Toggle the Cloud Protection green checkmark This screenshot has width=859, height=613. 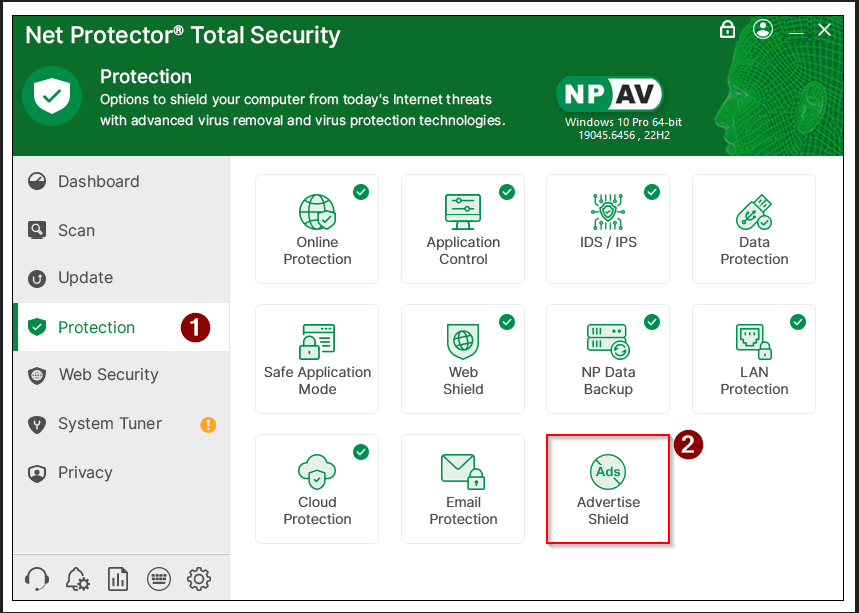pos(361,452)
